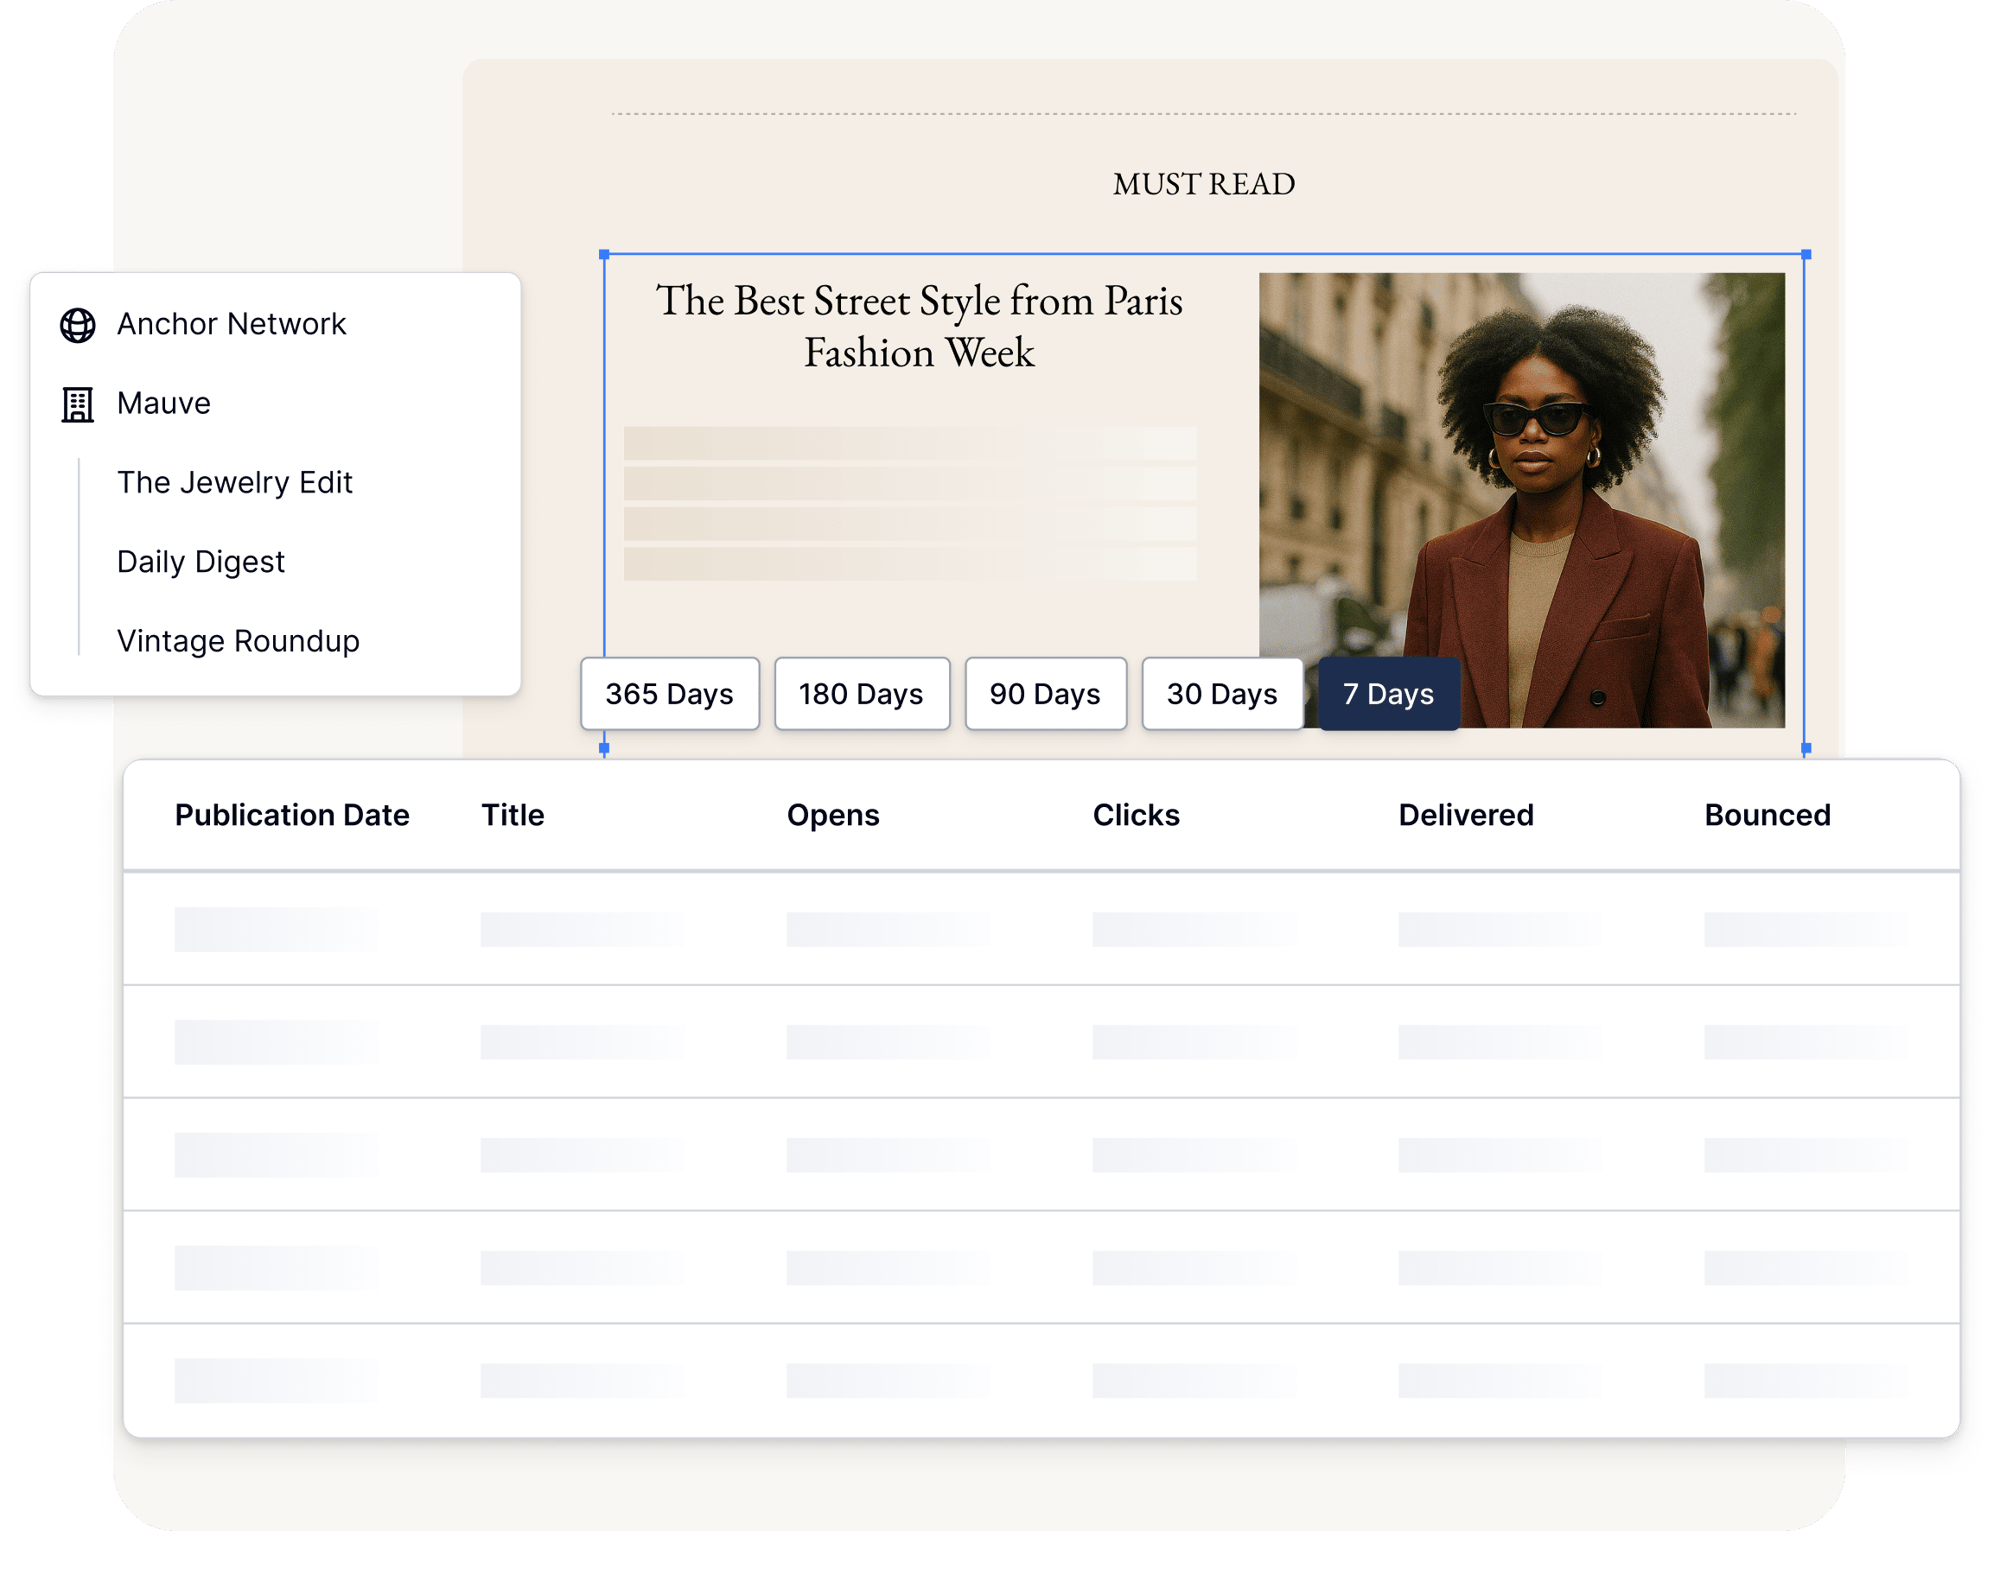Viewport: 2000px width, 1595px height.
Task: Filter stats by 180 Days
Action: (x=861, y=694)
